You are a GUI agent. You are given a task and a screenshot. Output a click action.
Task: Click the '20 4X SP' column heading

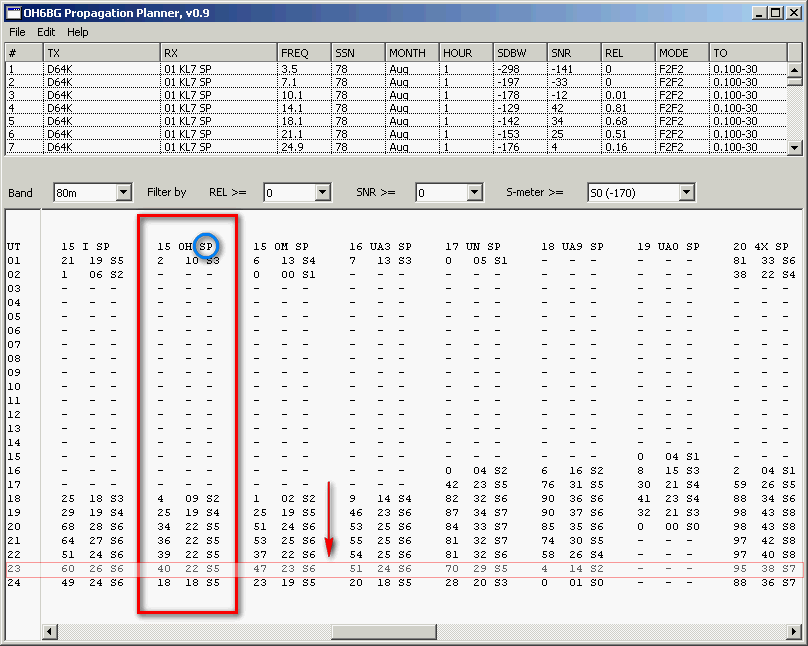(761, 246)
